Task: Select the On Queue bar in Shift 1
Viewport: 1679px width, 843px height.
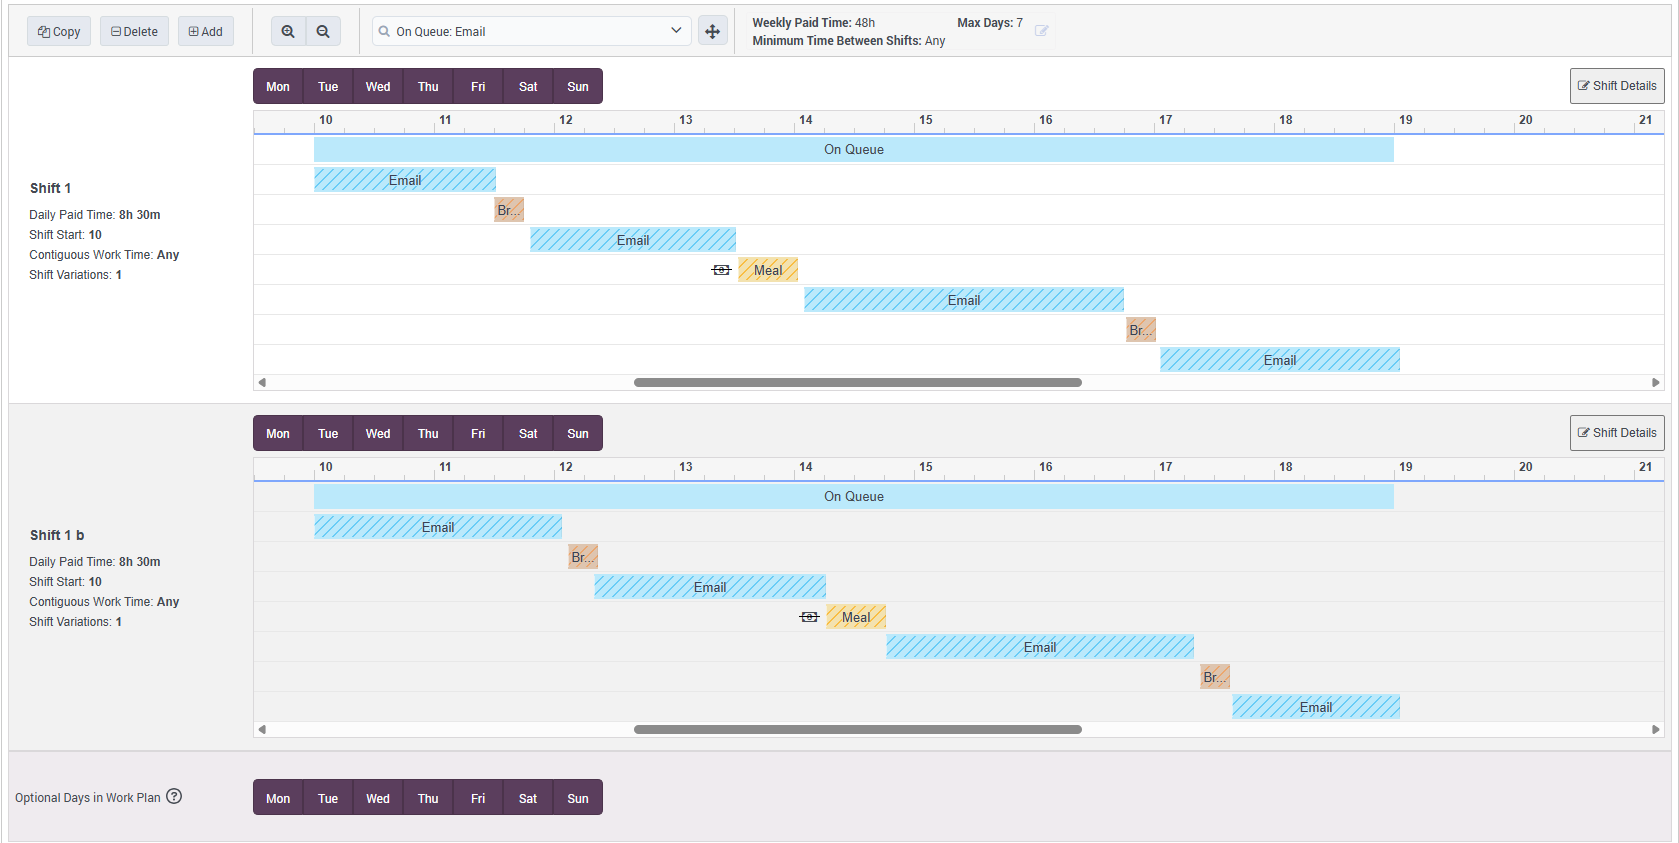Action: pos(854,149)
